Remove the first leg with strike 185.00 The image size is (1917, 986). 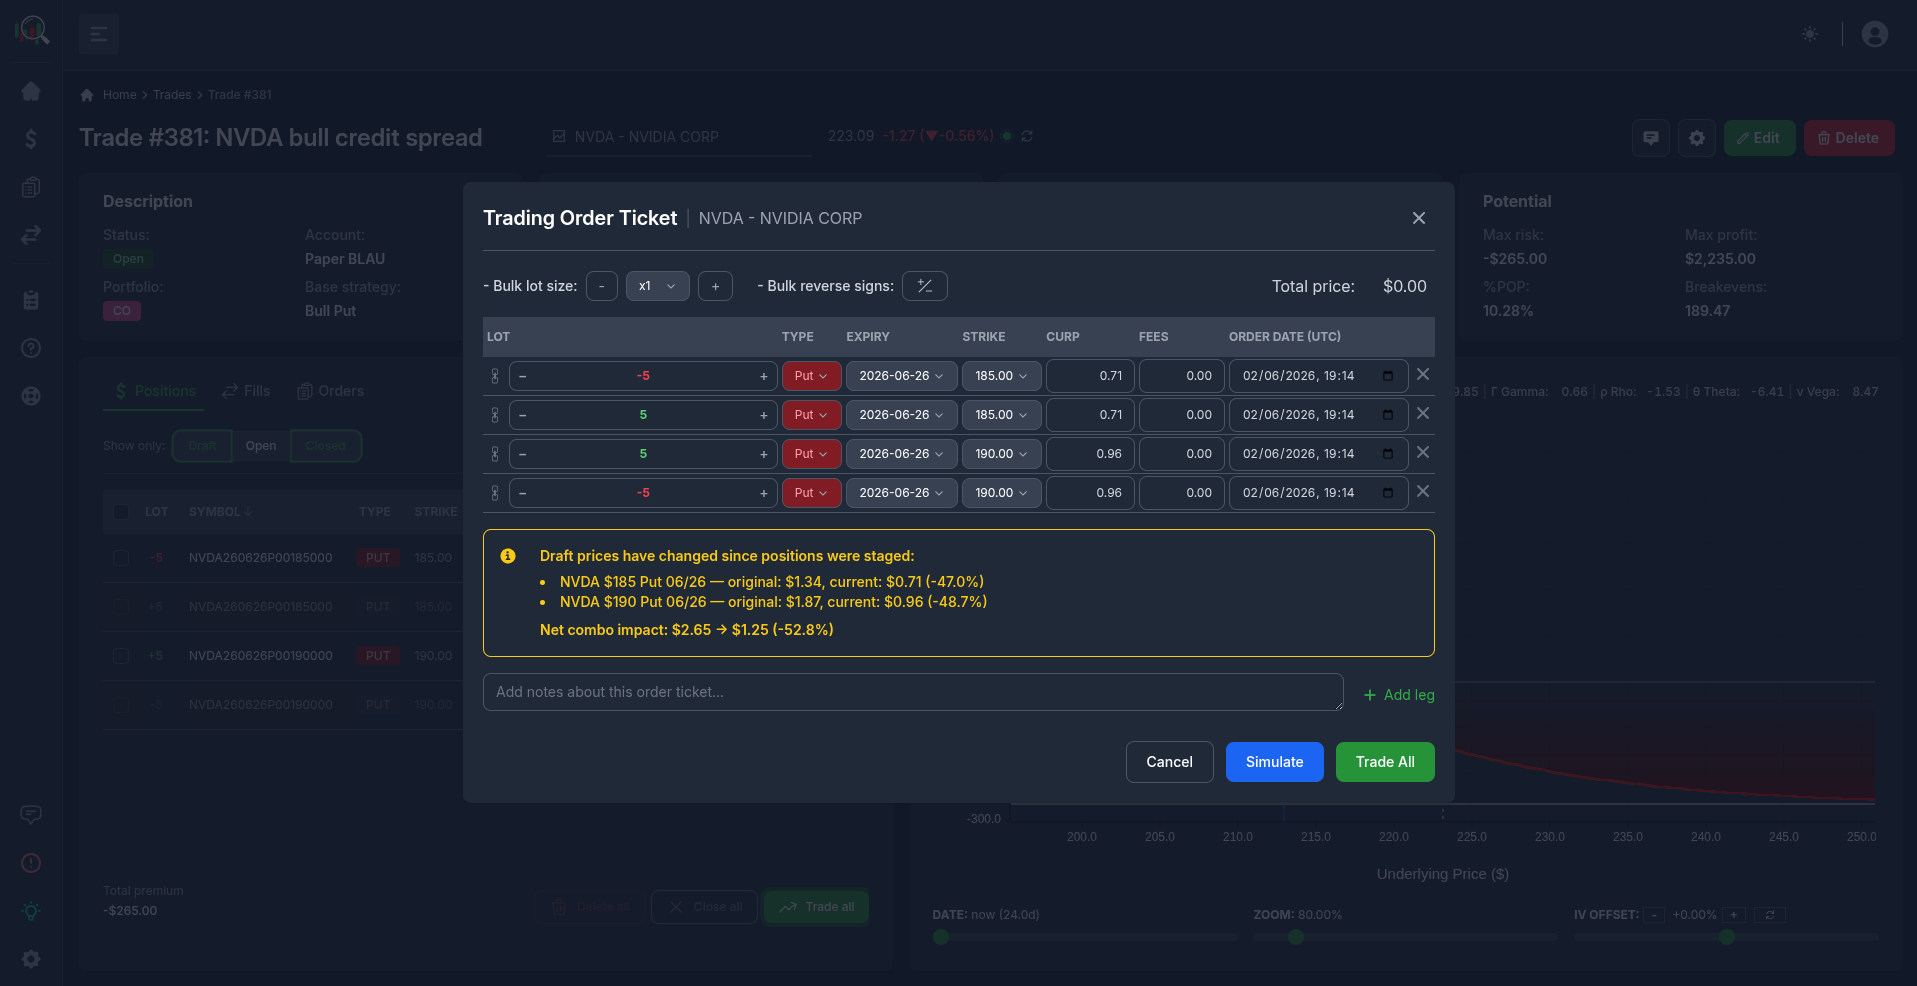click(x=1423, y=375)
